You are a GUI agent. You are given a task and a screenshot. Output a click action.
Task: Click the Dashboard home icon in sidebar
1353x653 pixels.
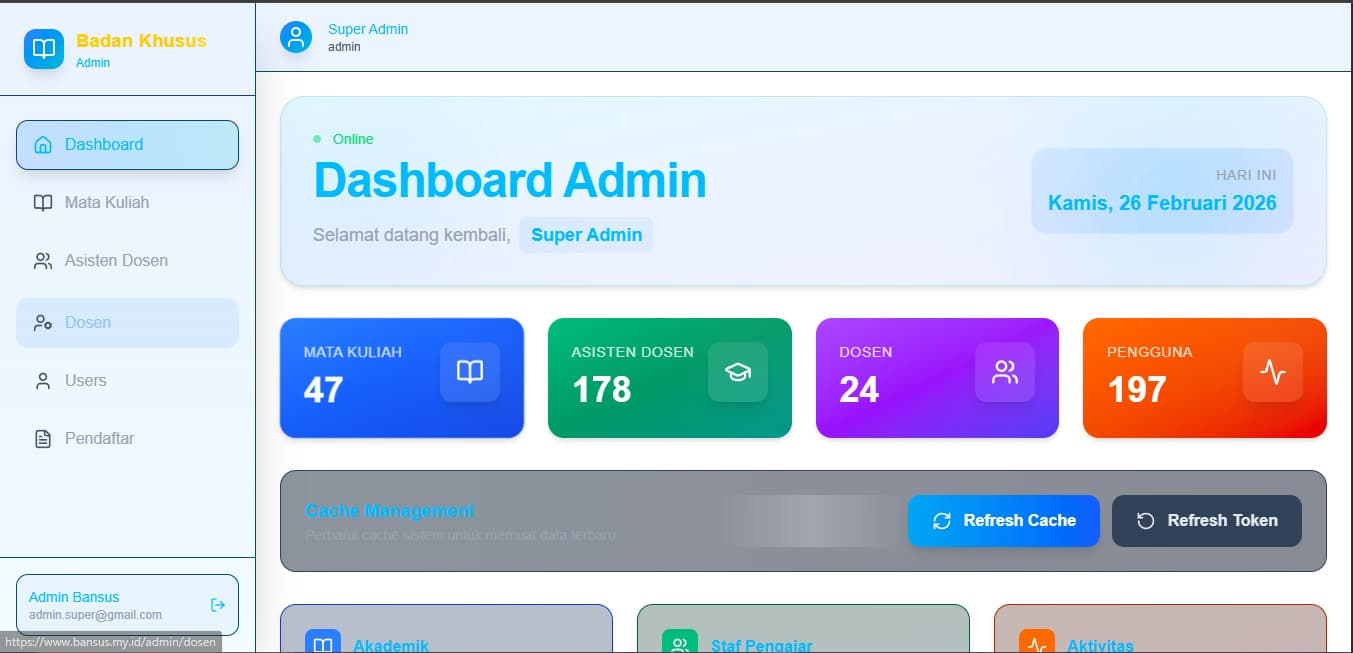(x=42, y=144)
